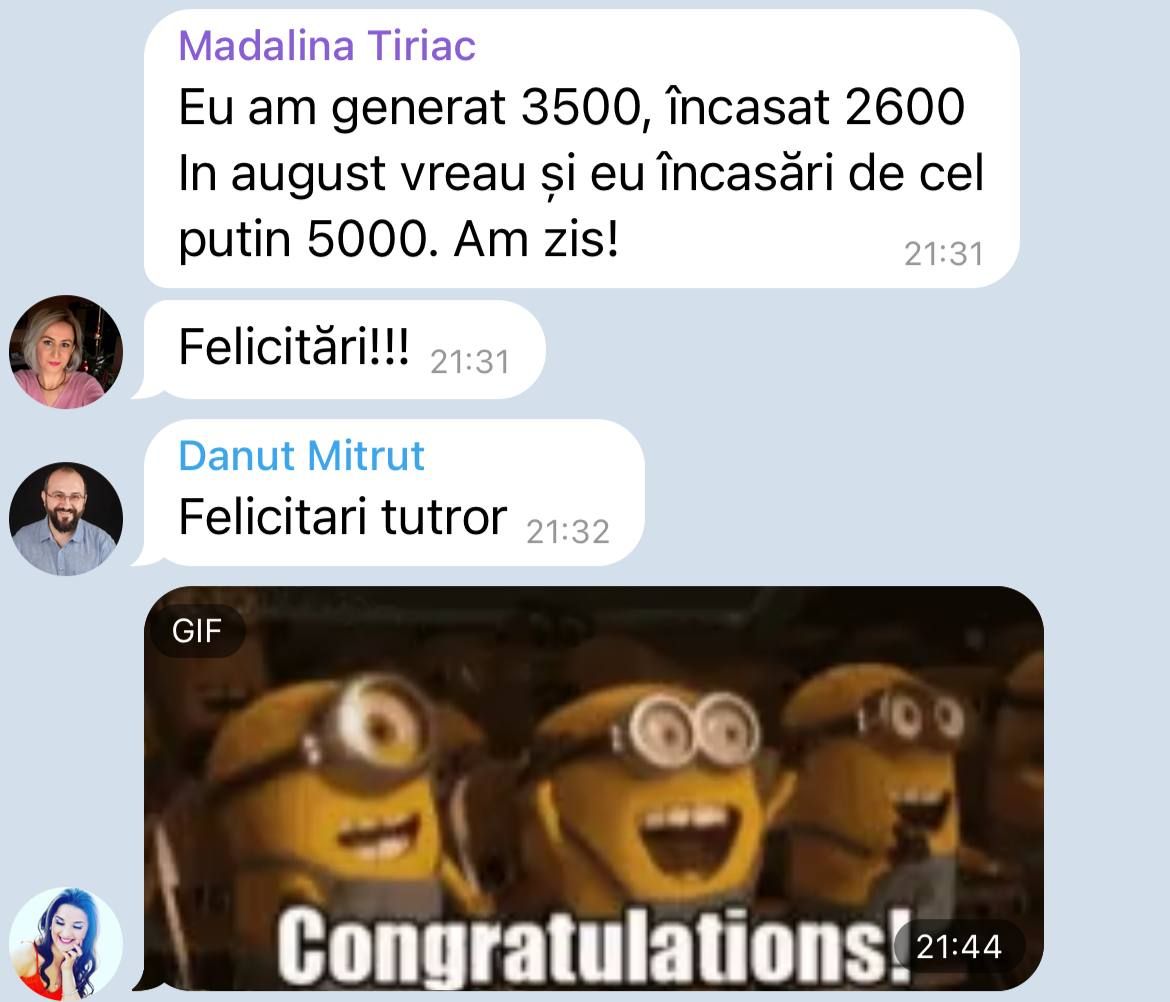This screenshot has height=1002, width=1170.
Task: Click the 21:31 timestamp beside Felicitări!!!
Action: click(x=470, y=362)
